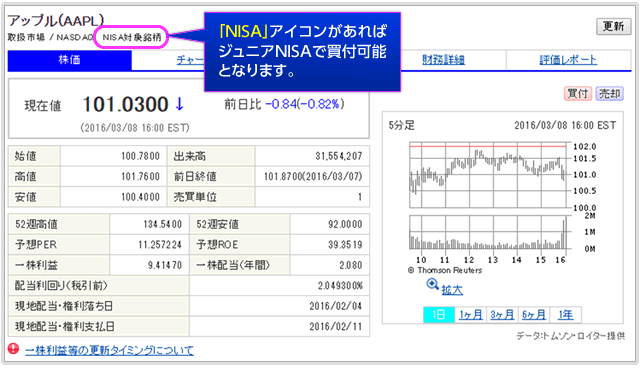Open the 評価レポート tab
This screenshot has width=640, height=368.
[568, 60]
